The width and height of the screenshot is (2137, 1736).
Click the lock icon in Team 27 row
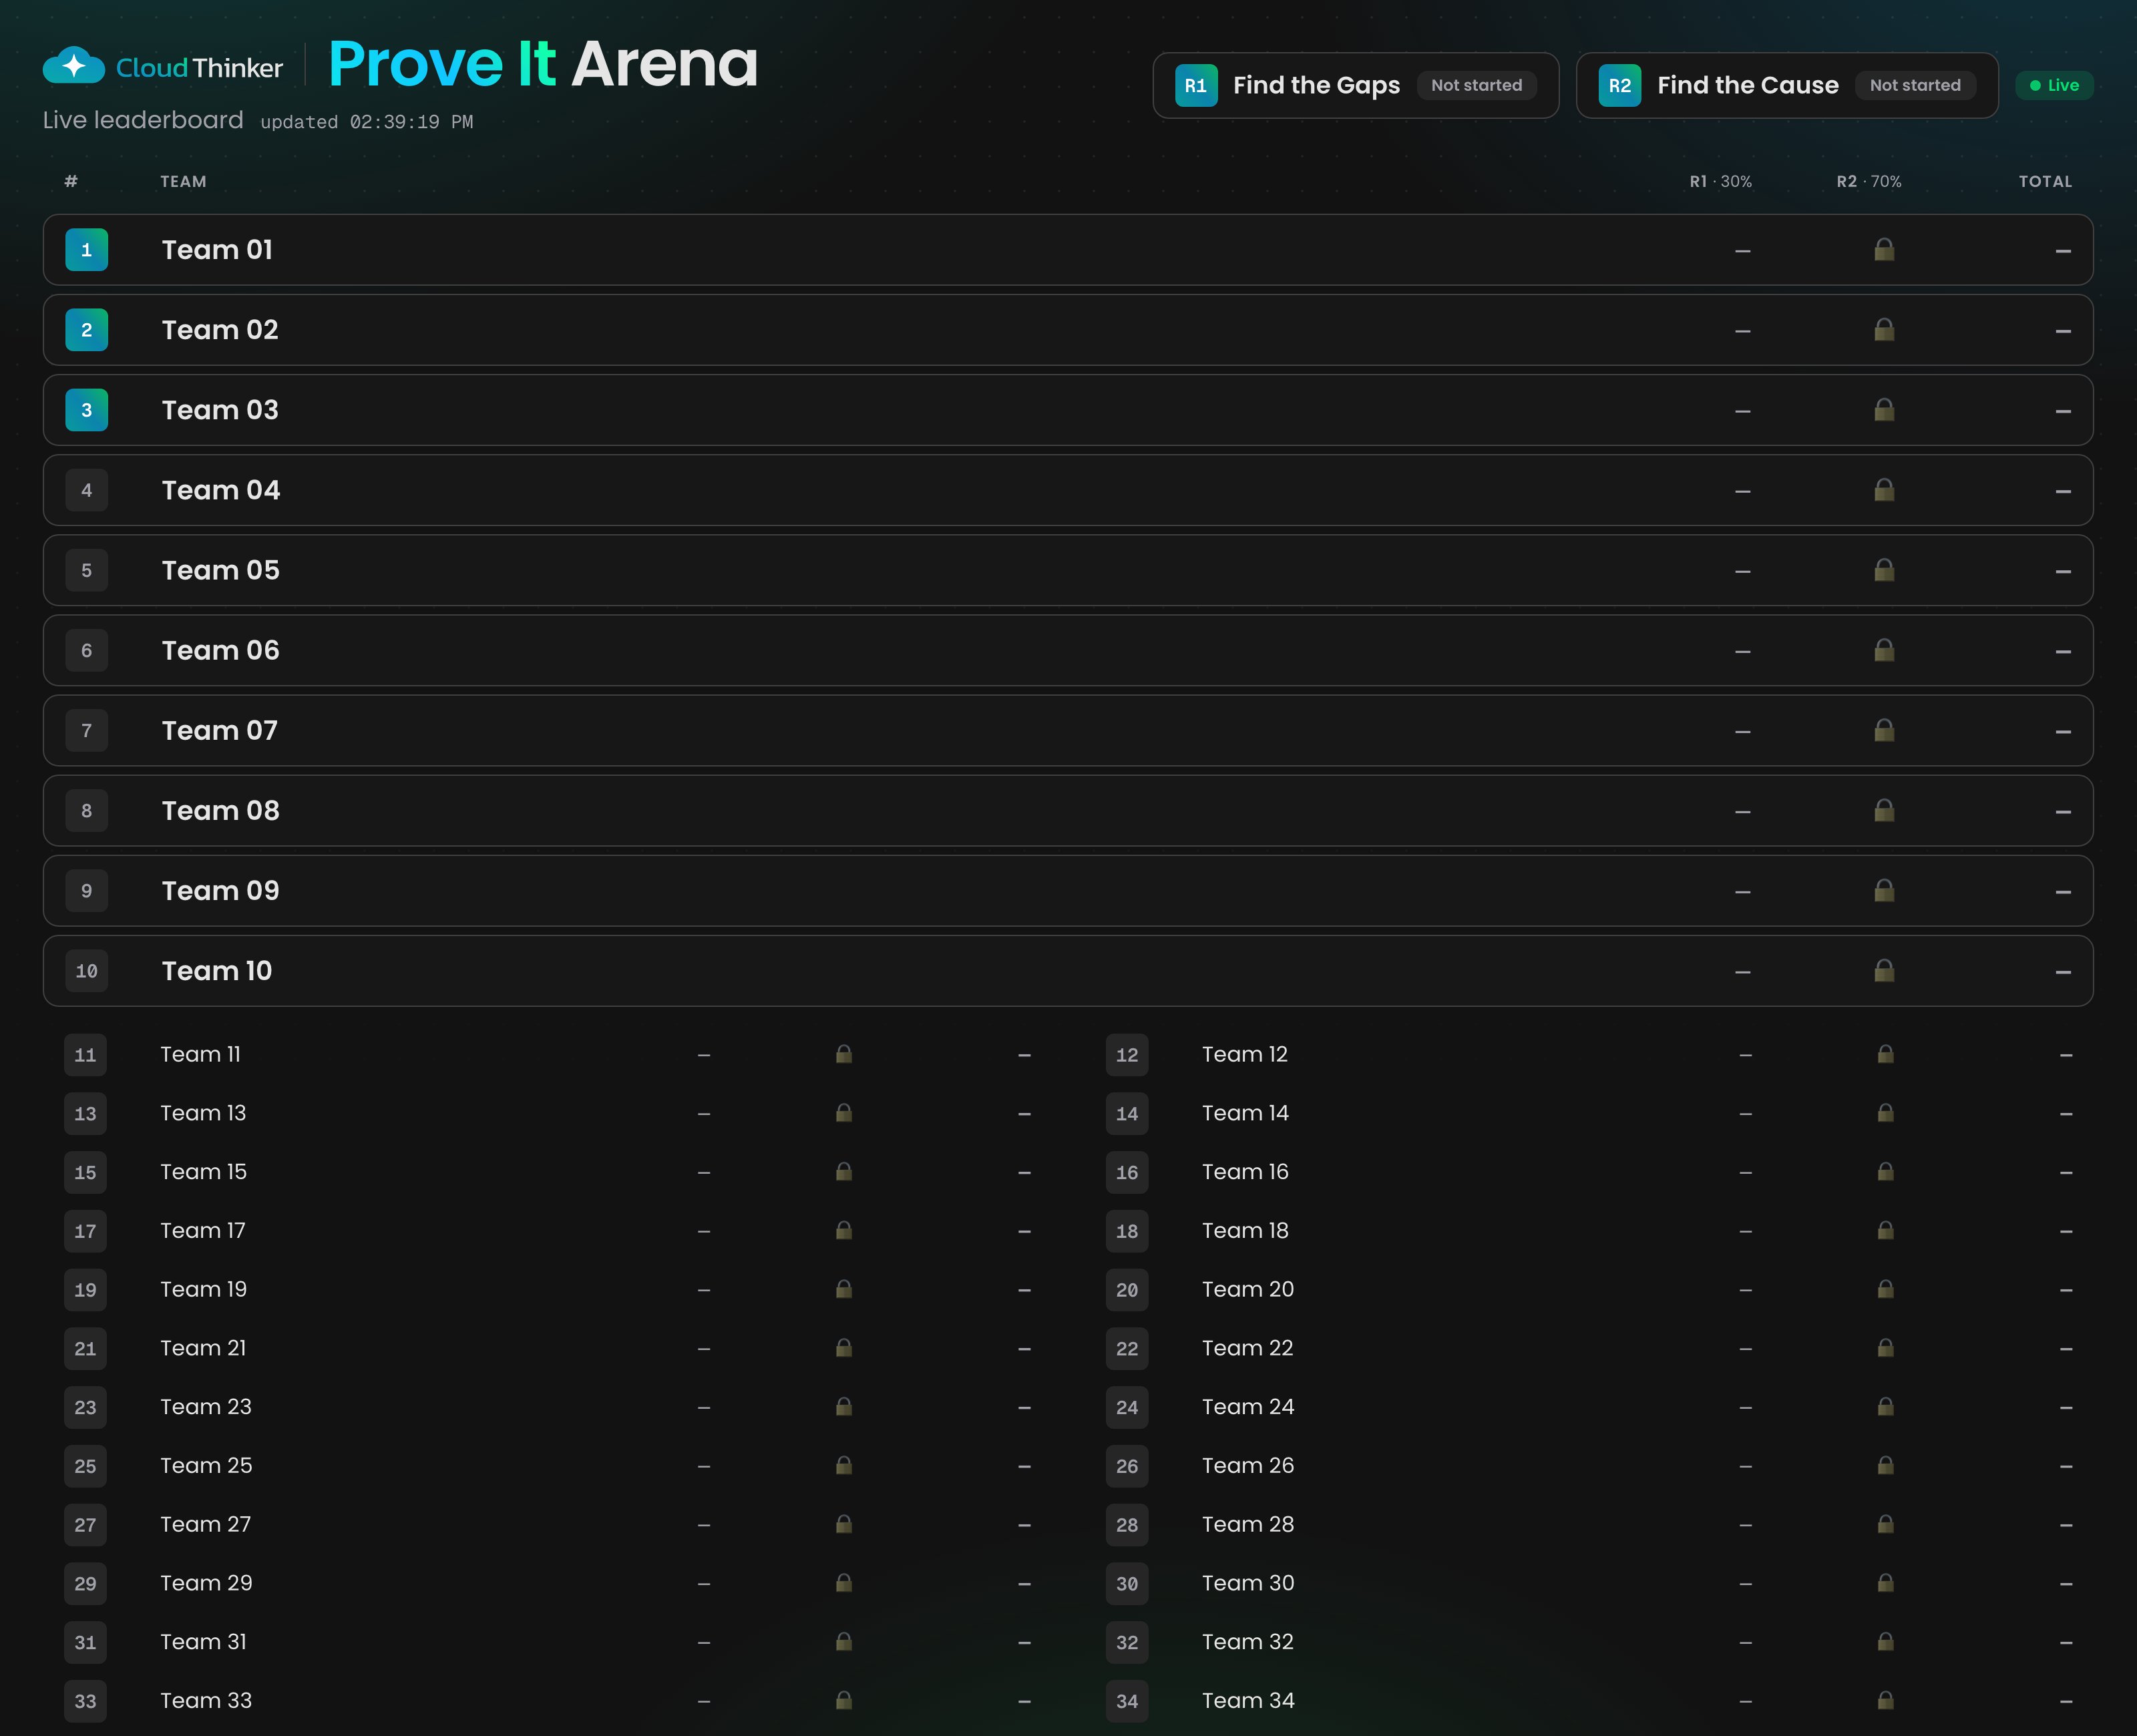click(844, 1524)
